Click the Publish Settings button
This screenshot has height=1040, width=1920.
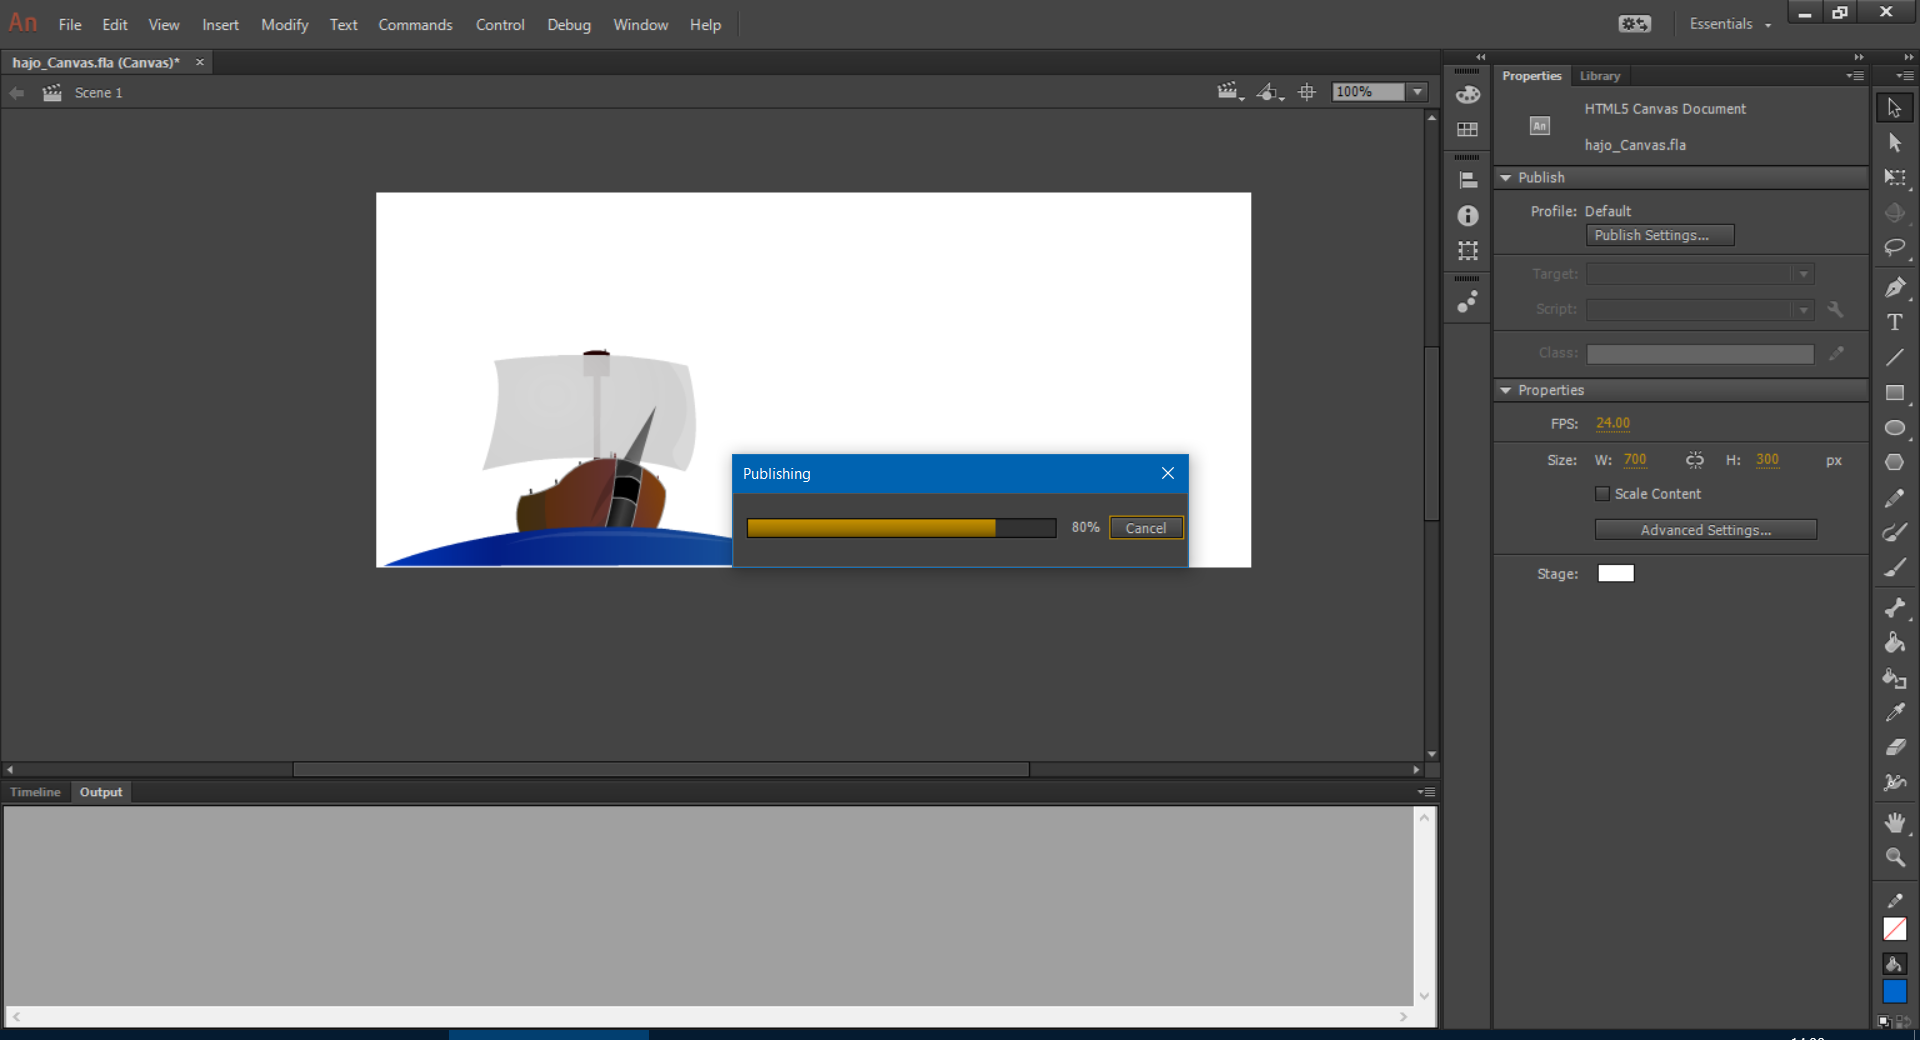pos(1659,235)
